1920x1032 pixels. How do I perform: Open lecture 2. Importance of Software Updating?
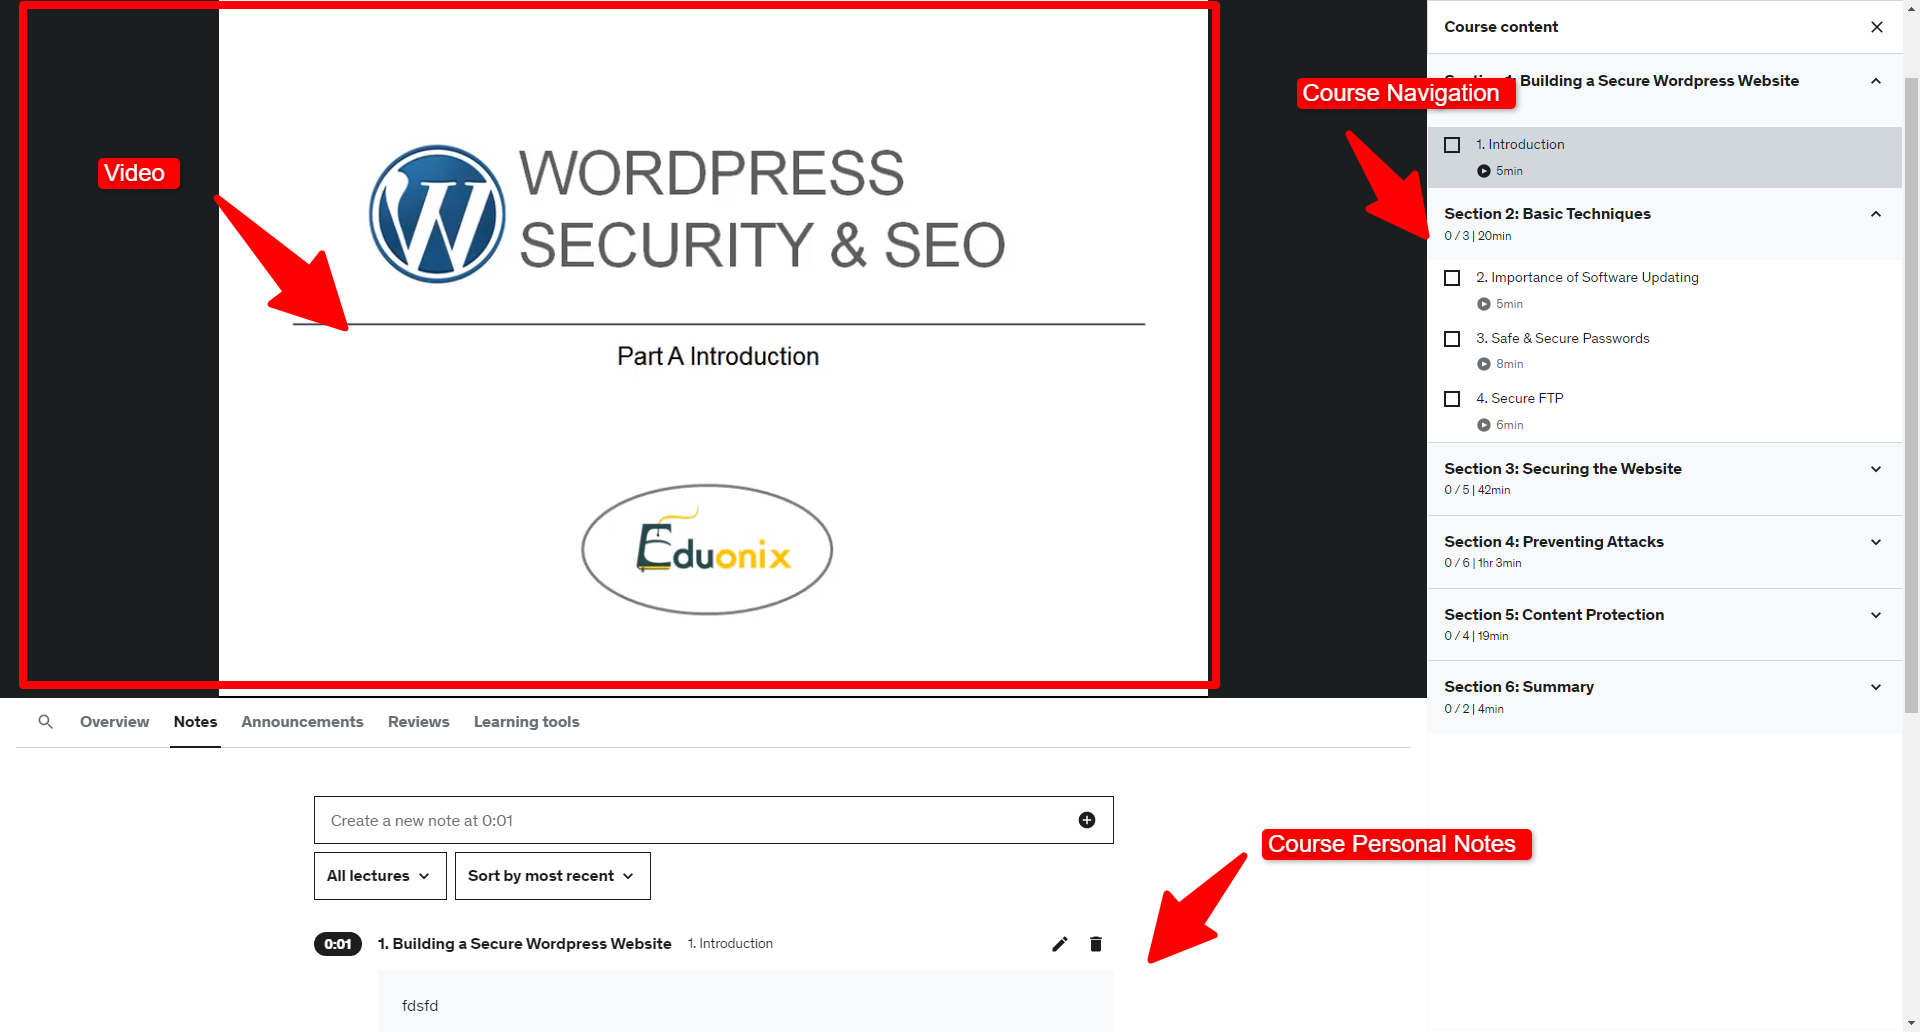click(x=1587, y=278)
